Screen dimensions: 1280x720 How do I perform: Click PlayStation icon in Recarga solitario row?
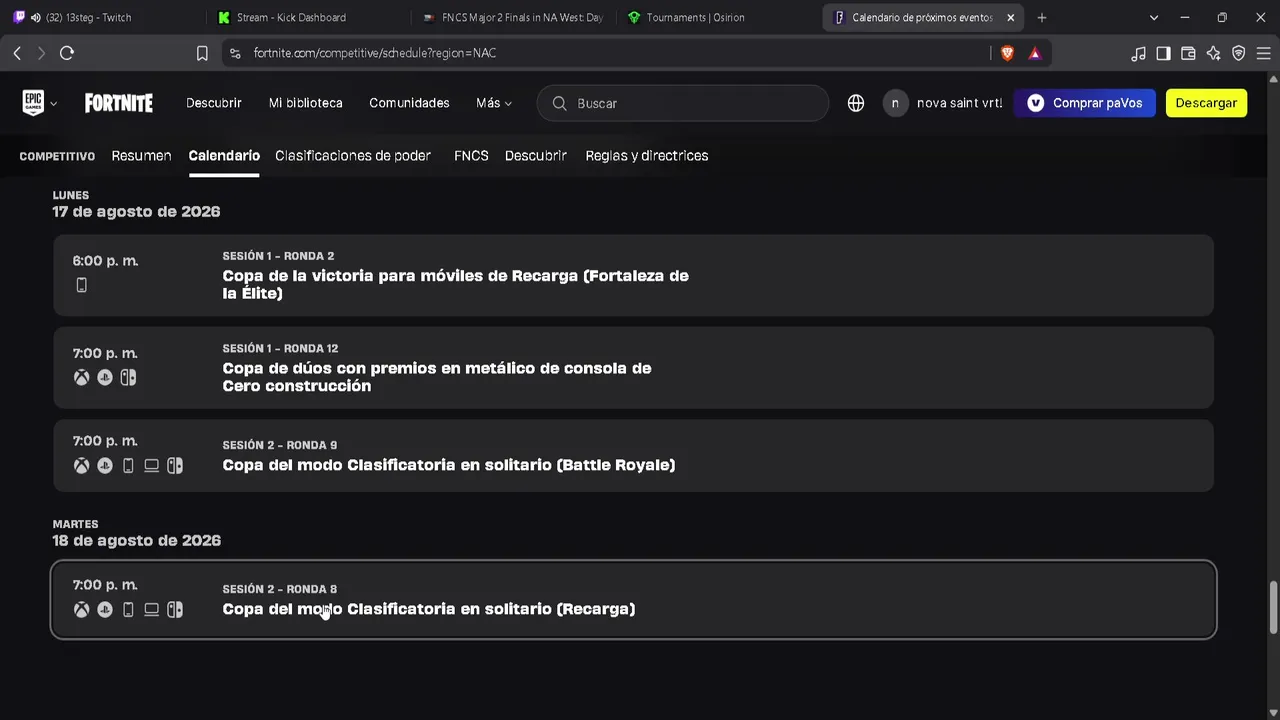[105, 610]
